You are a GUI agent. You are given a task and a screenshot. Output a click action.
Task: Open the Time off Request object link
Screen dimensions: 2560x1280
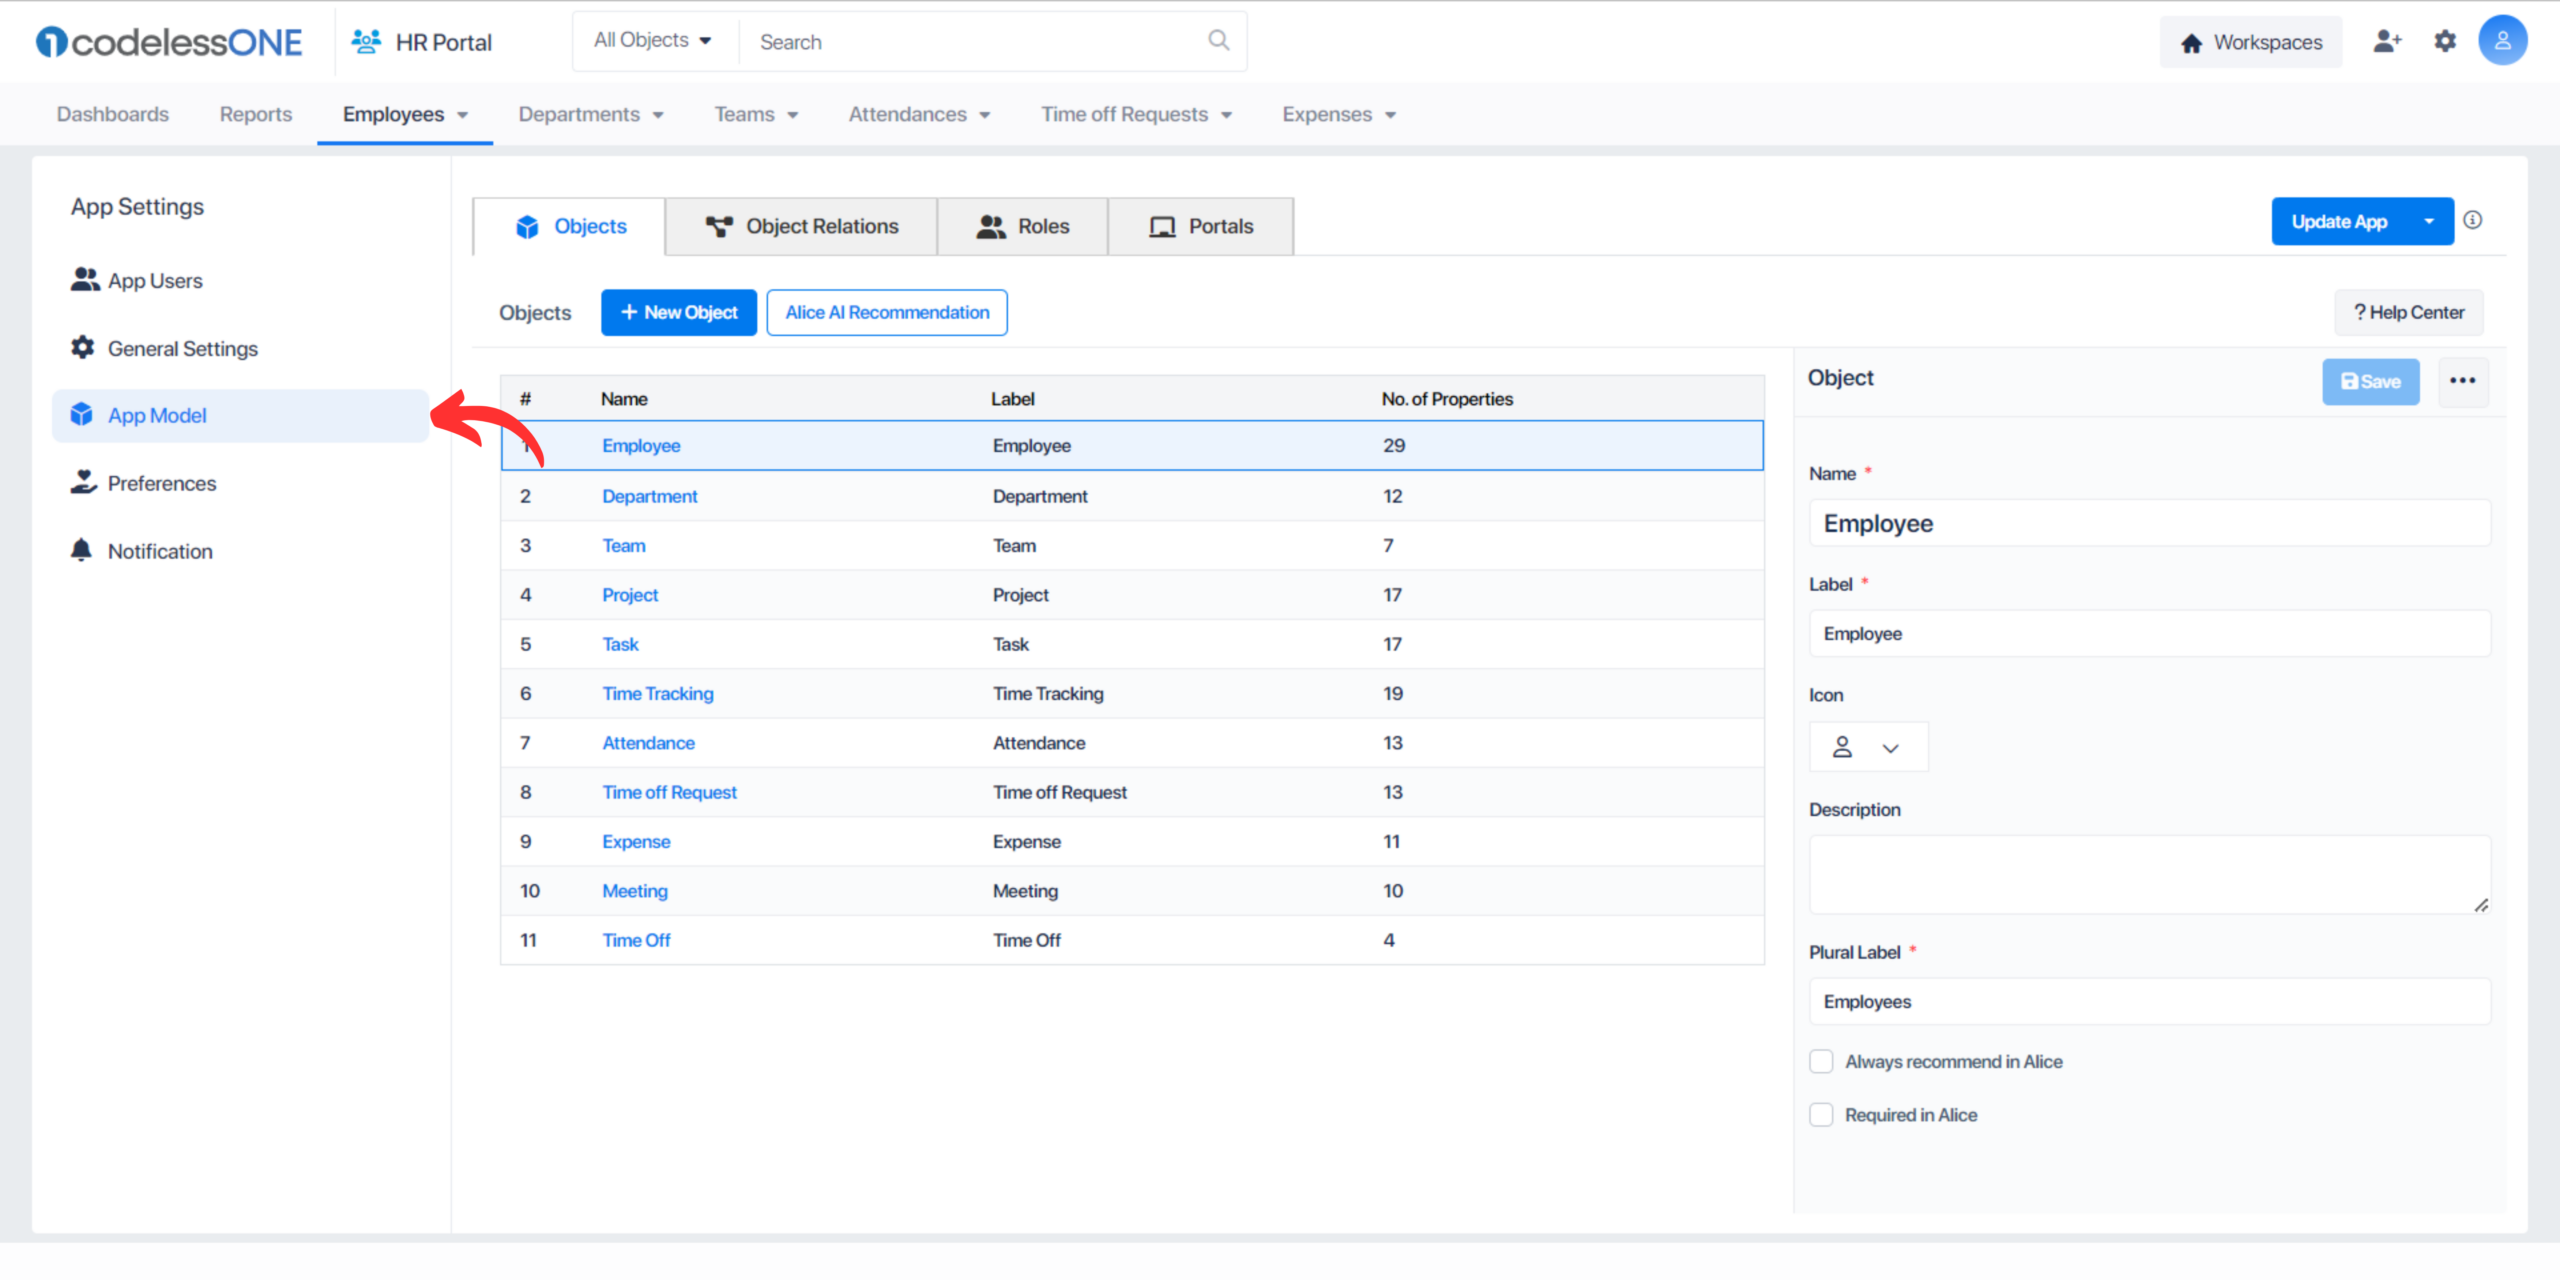point(669,792)
